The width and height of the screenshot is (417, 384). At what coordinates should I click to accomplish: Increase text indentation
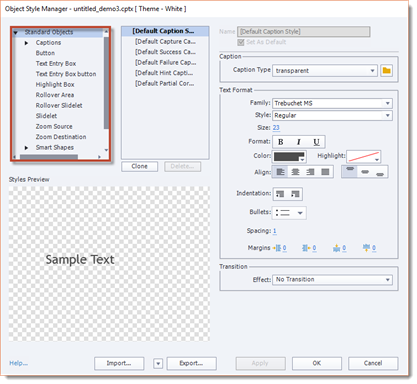[295, 194]
